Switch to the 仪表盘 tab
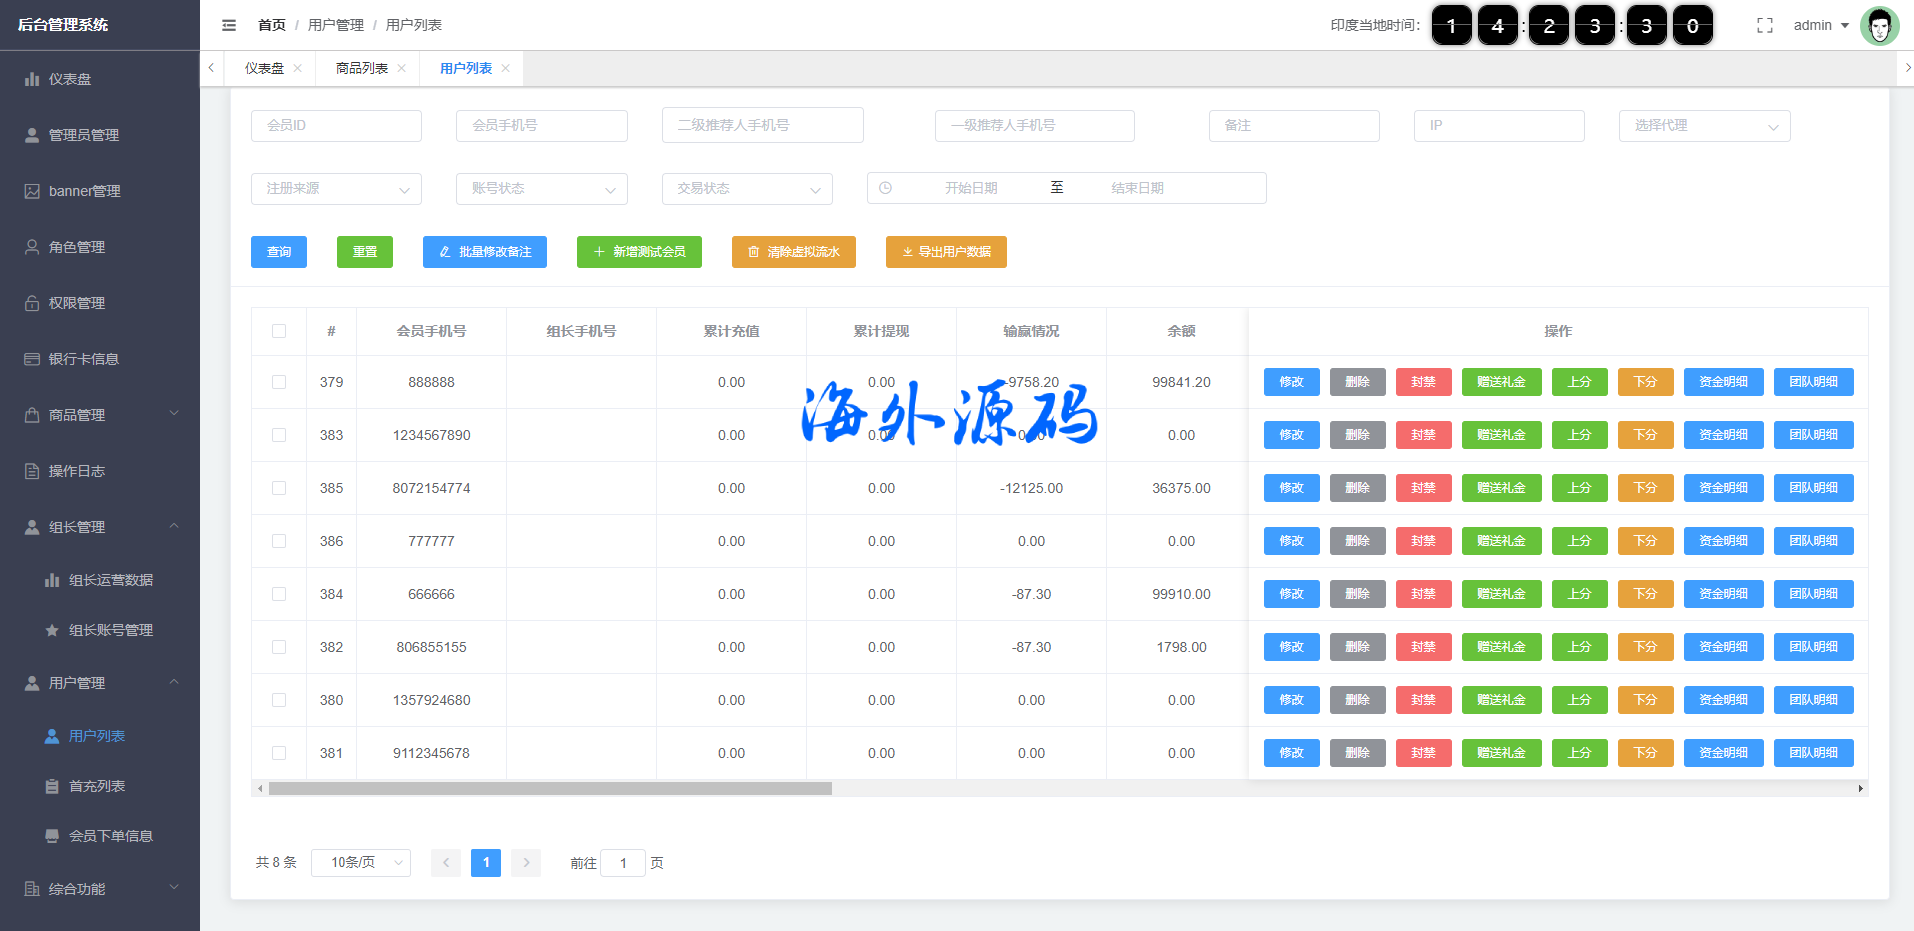Screen dimensions: 1914x931 (x=264, y=68)
